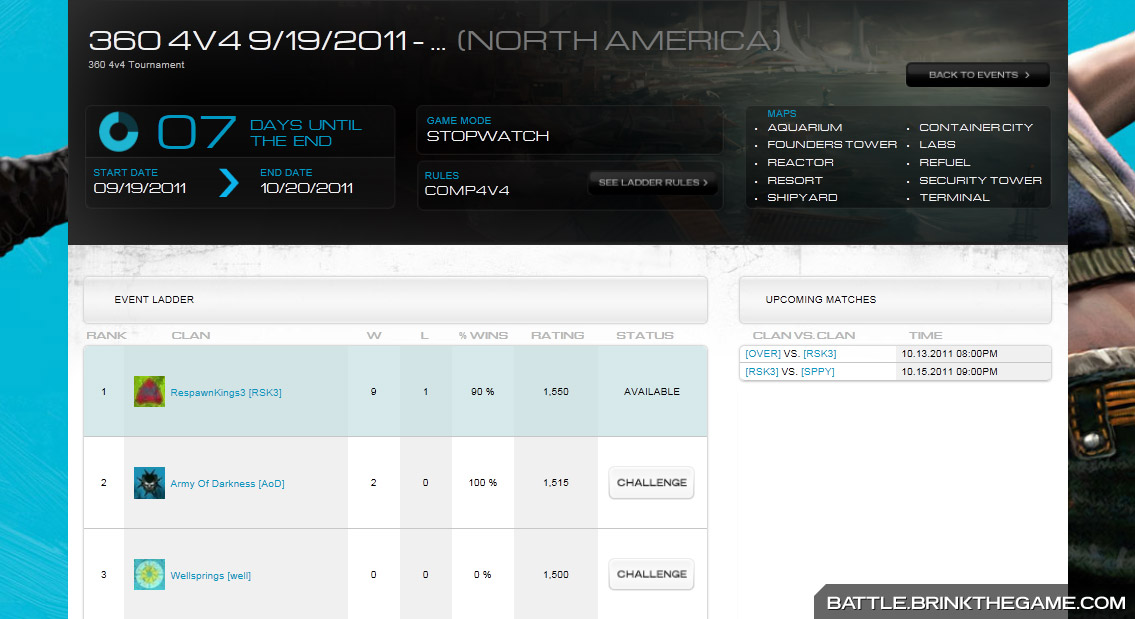Click [SPPY] clan in upcoming matches
The height and width of the screenshot is (619, 1135).
coord(817,372)
